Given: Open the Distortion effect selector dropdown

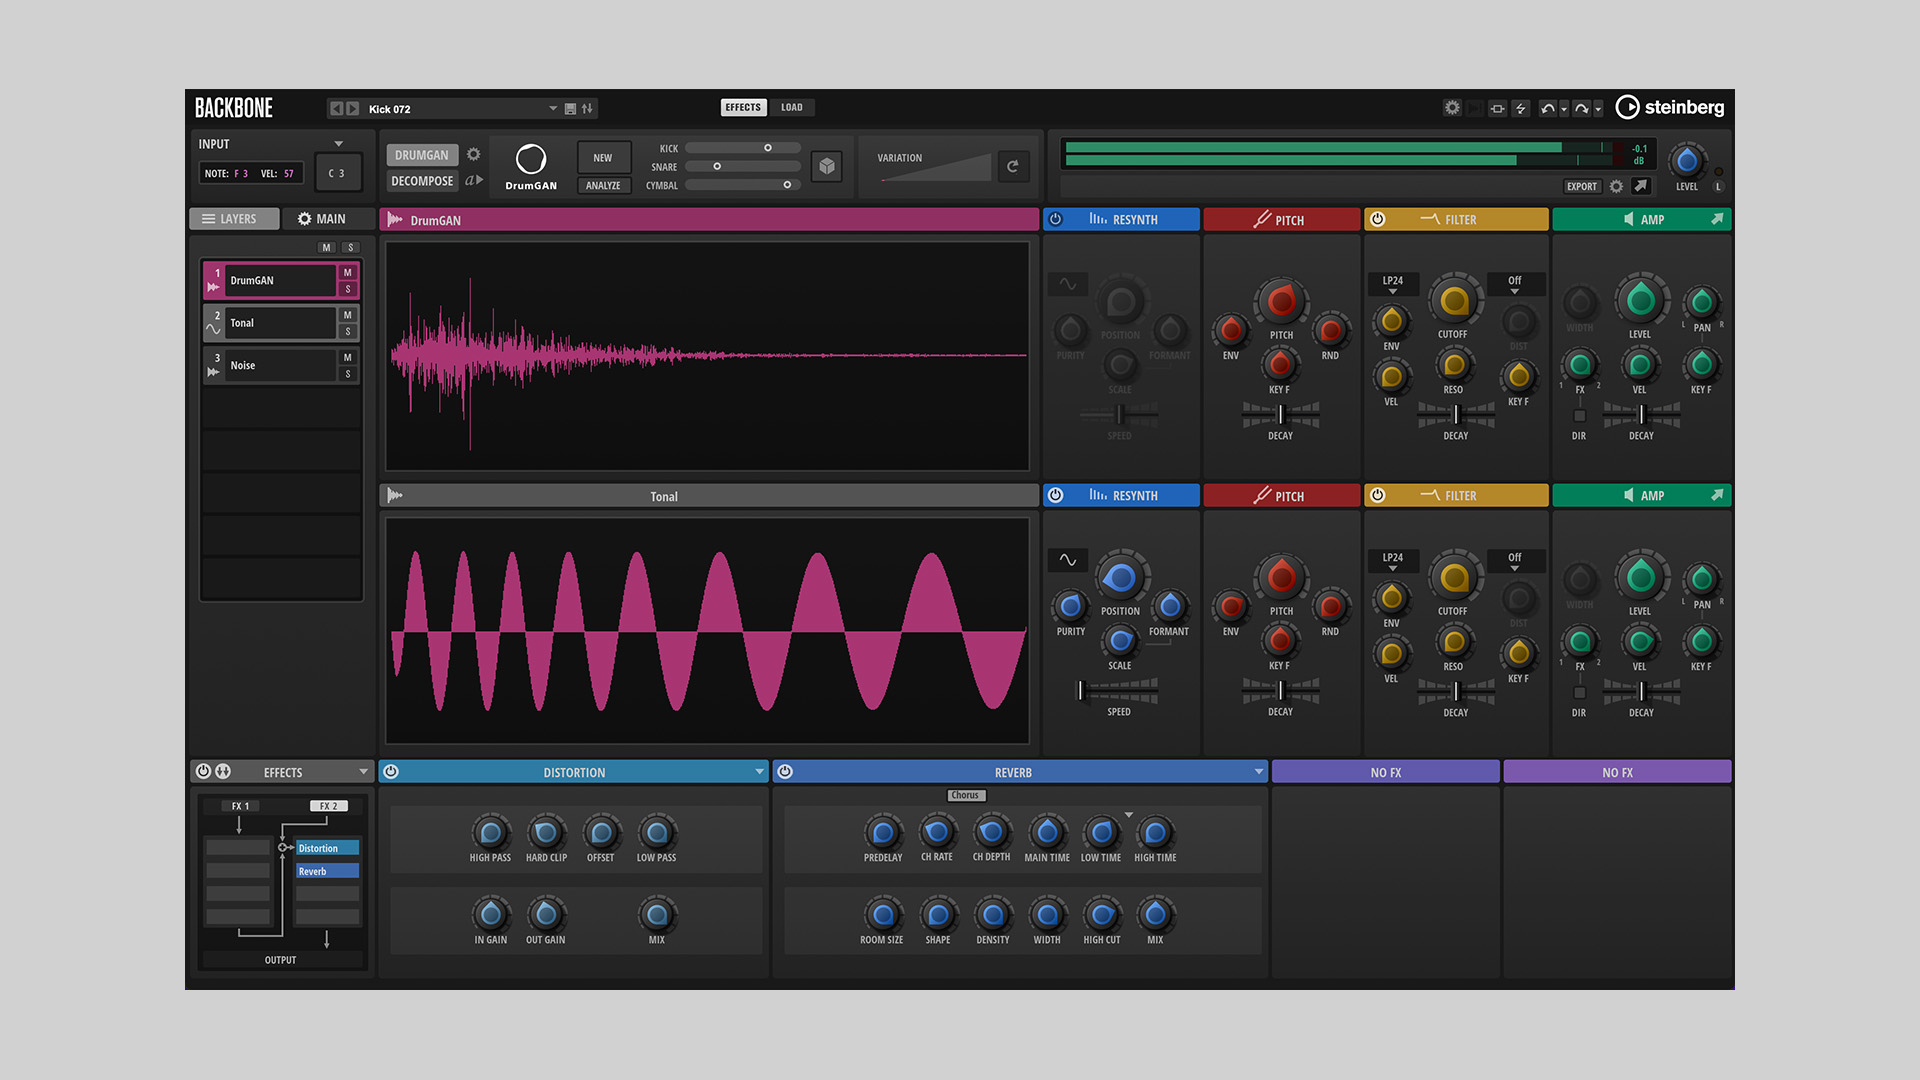Looking at the screenshot, I should [759, 772].
